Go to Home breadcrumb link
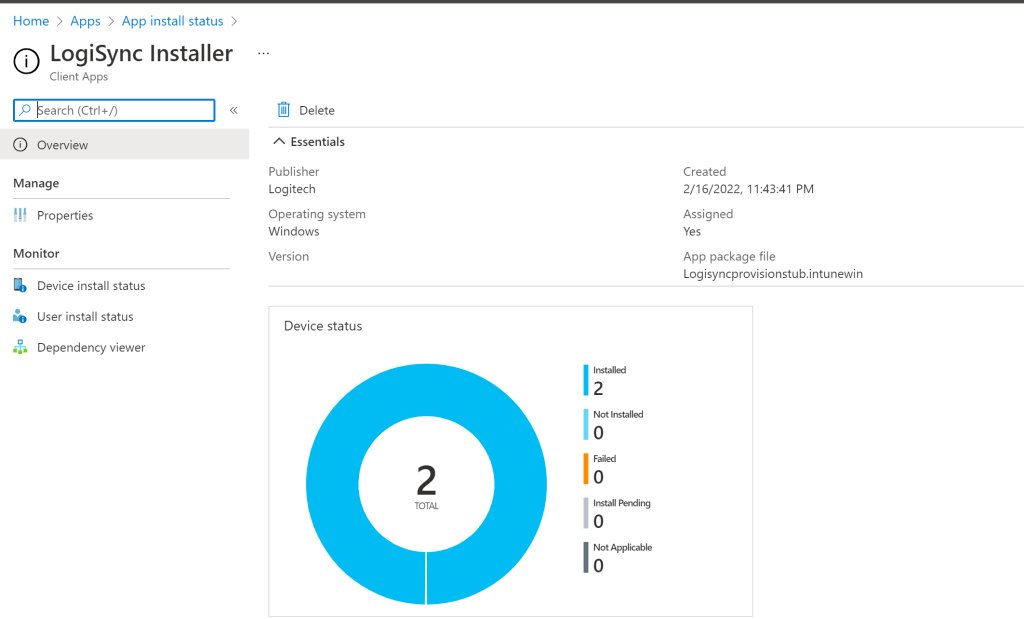The width and height of the screenshot is (1024, 619). (x=31, y=21)
